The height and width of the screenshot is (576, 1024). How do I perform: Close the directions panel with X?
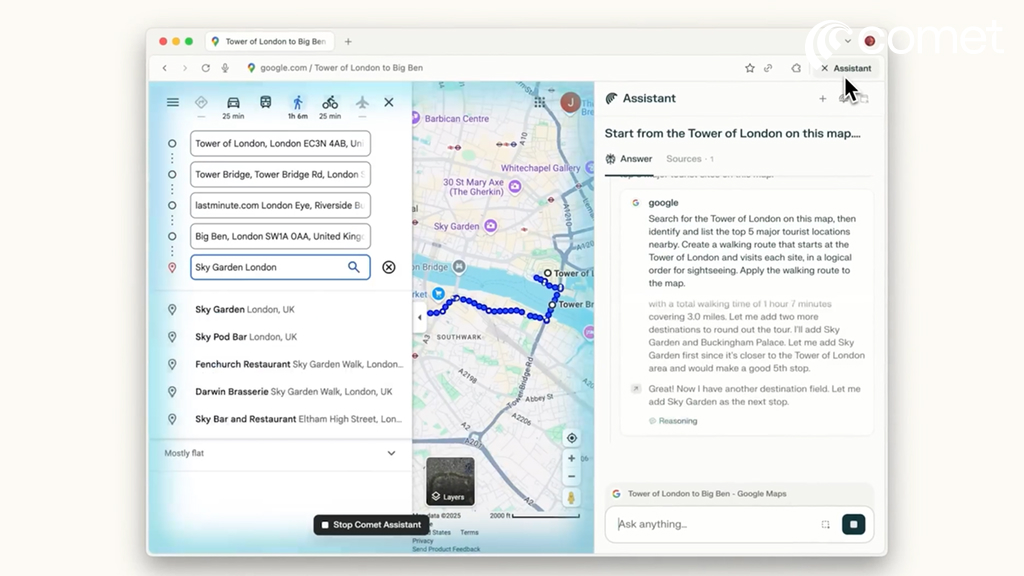coord(389,103)
